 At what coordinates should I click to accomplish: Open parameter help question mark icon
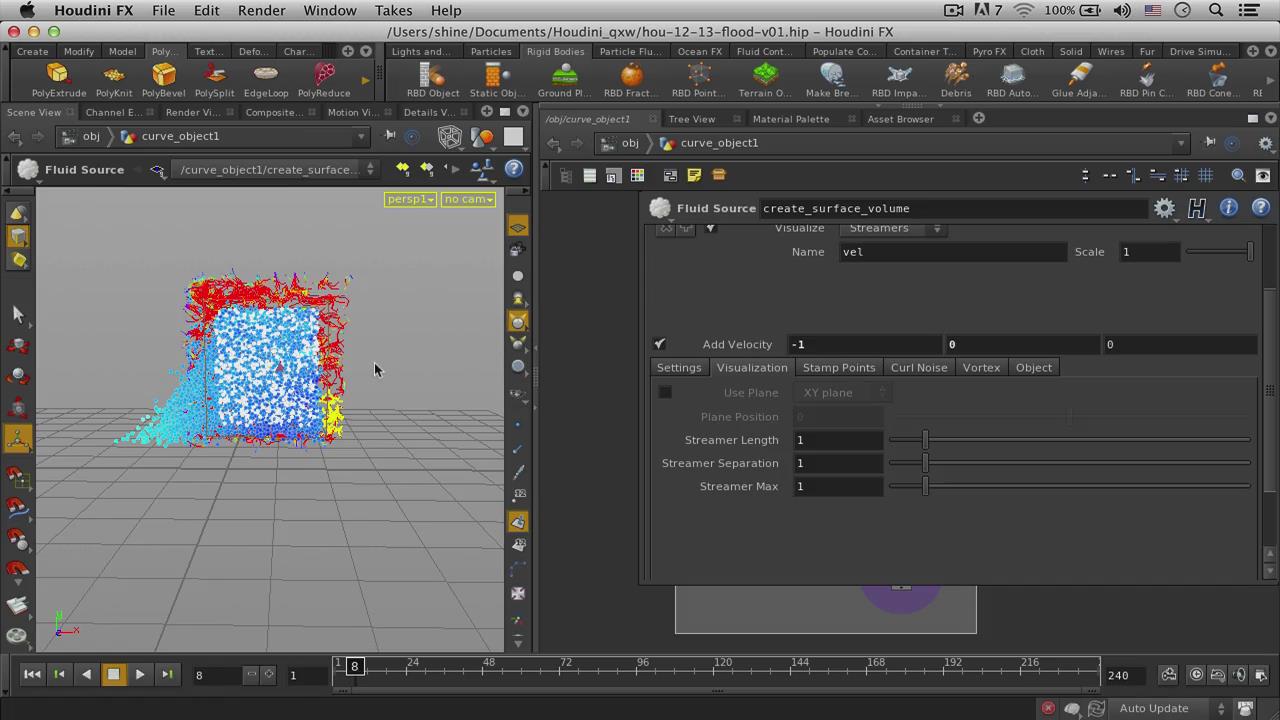pos(1261,208)
